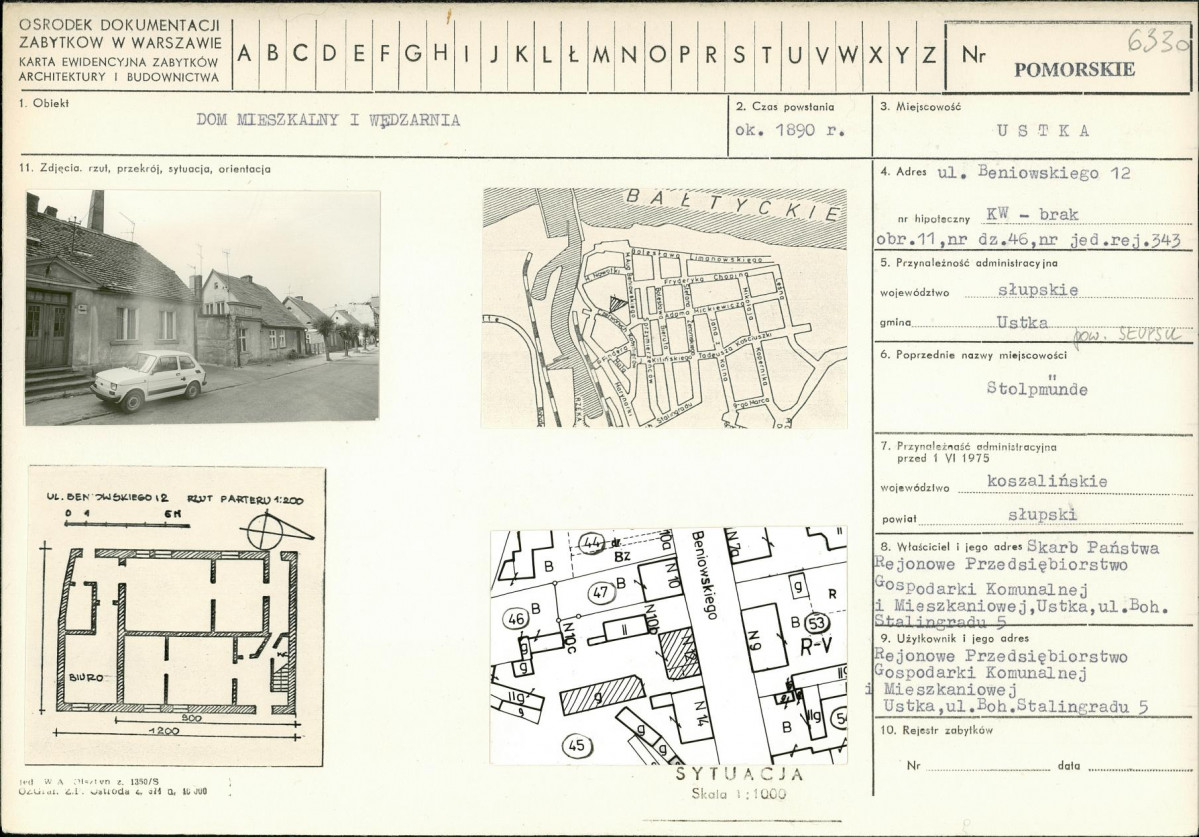Click the ground floor plan drawing
Image resolution: width=1199 pixels, height=837 pixels.
pos(175,616)
